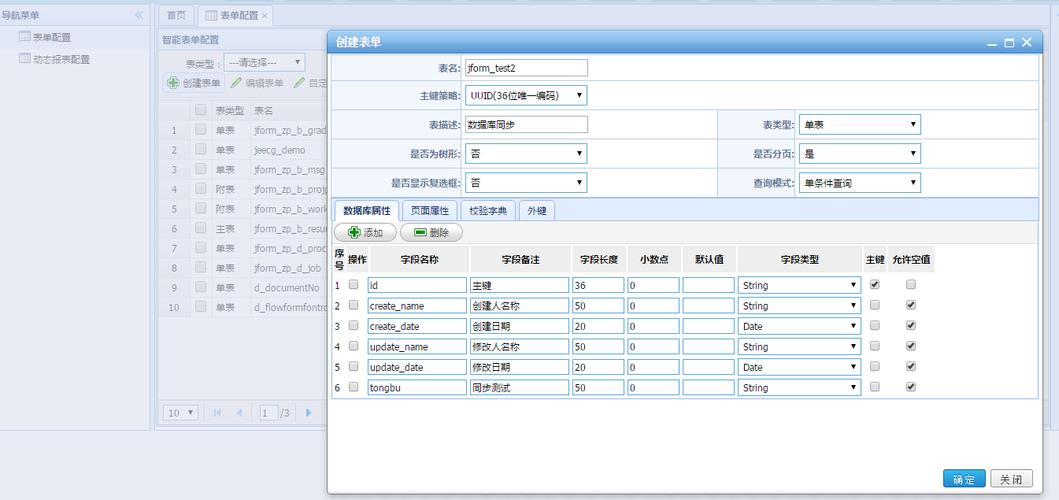Open the 表类型 dropdown in dialog
This screenshot has height=500, width=1059.
coord(860,124)
